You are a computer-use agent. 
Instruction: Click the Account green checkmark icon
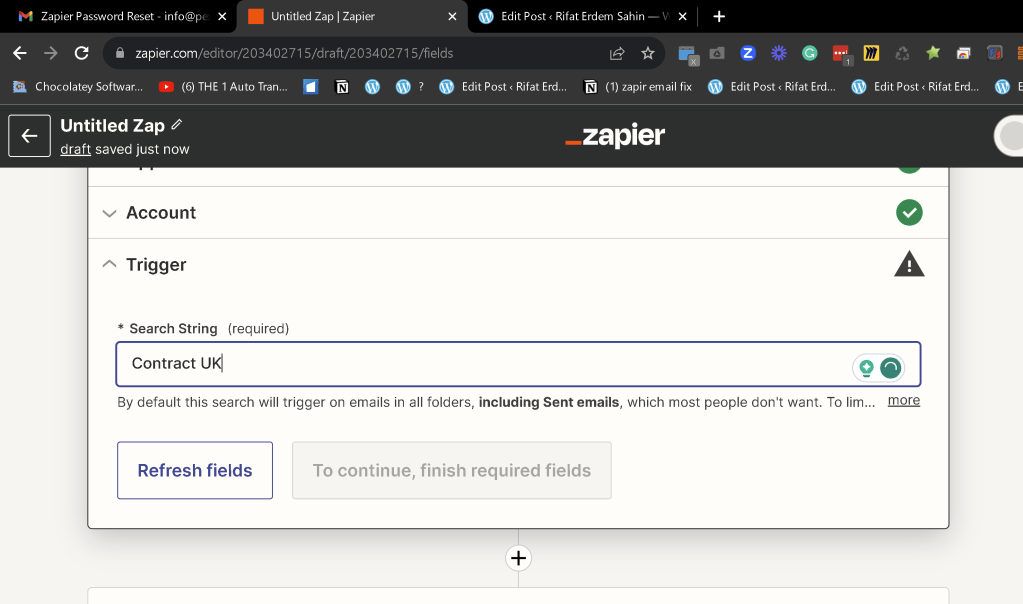point(909,213)
